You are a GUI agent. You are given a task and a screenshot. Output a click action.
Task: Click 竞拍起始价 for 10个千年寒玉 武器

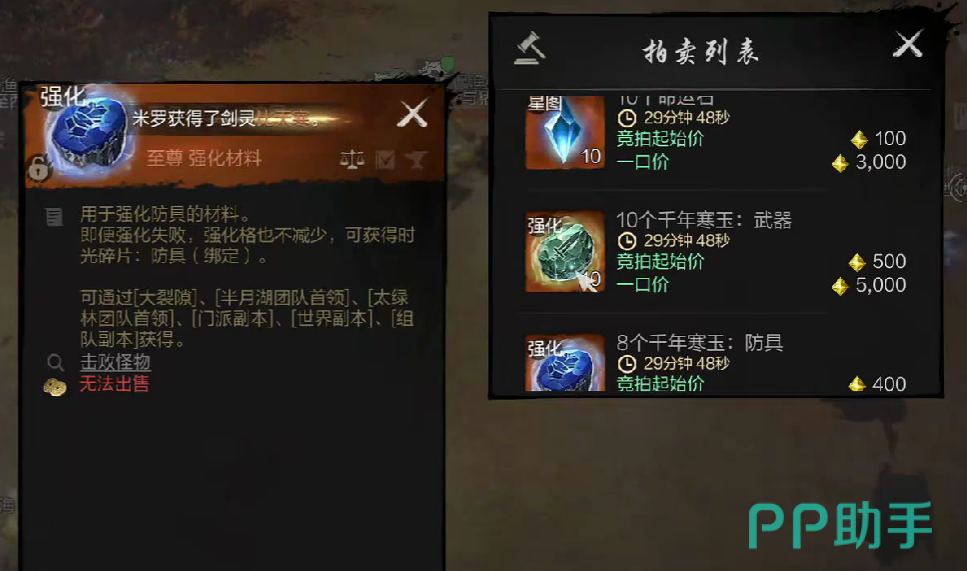(660, 261)
